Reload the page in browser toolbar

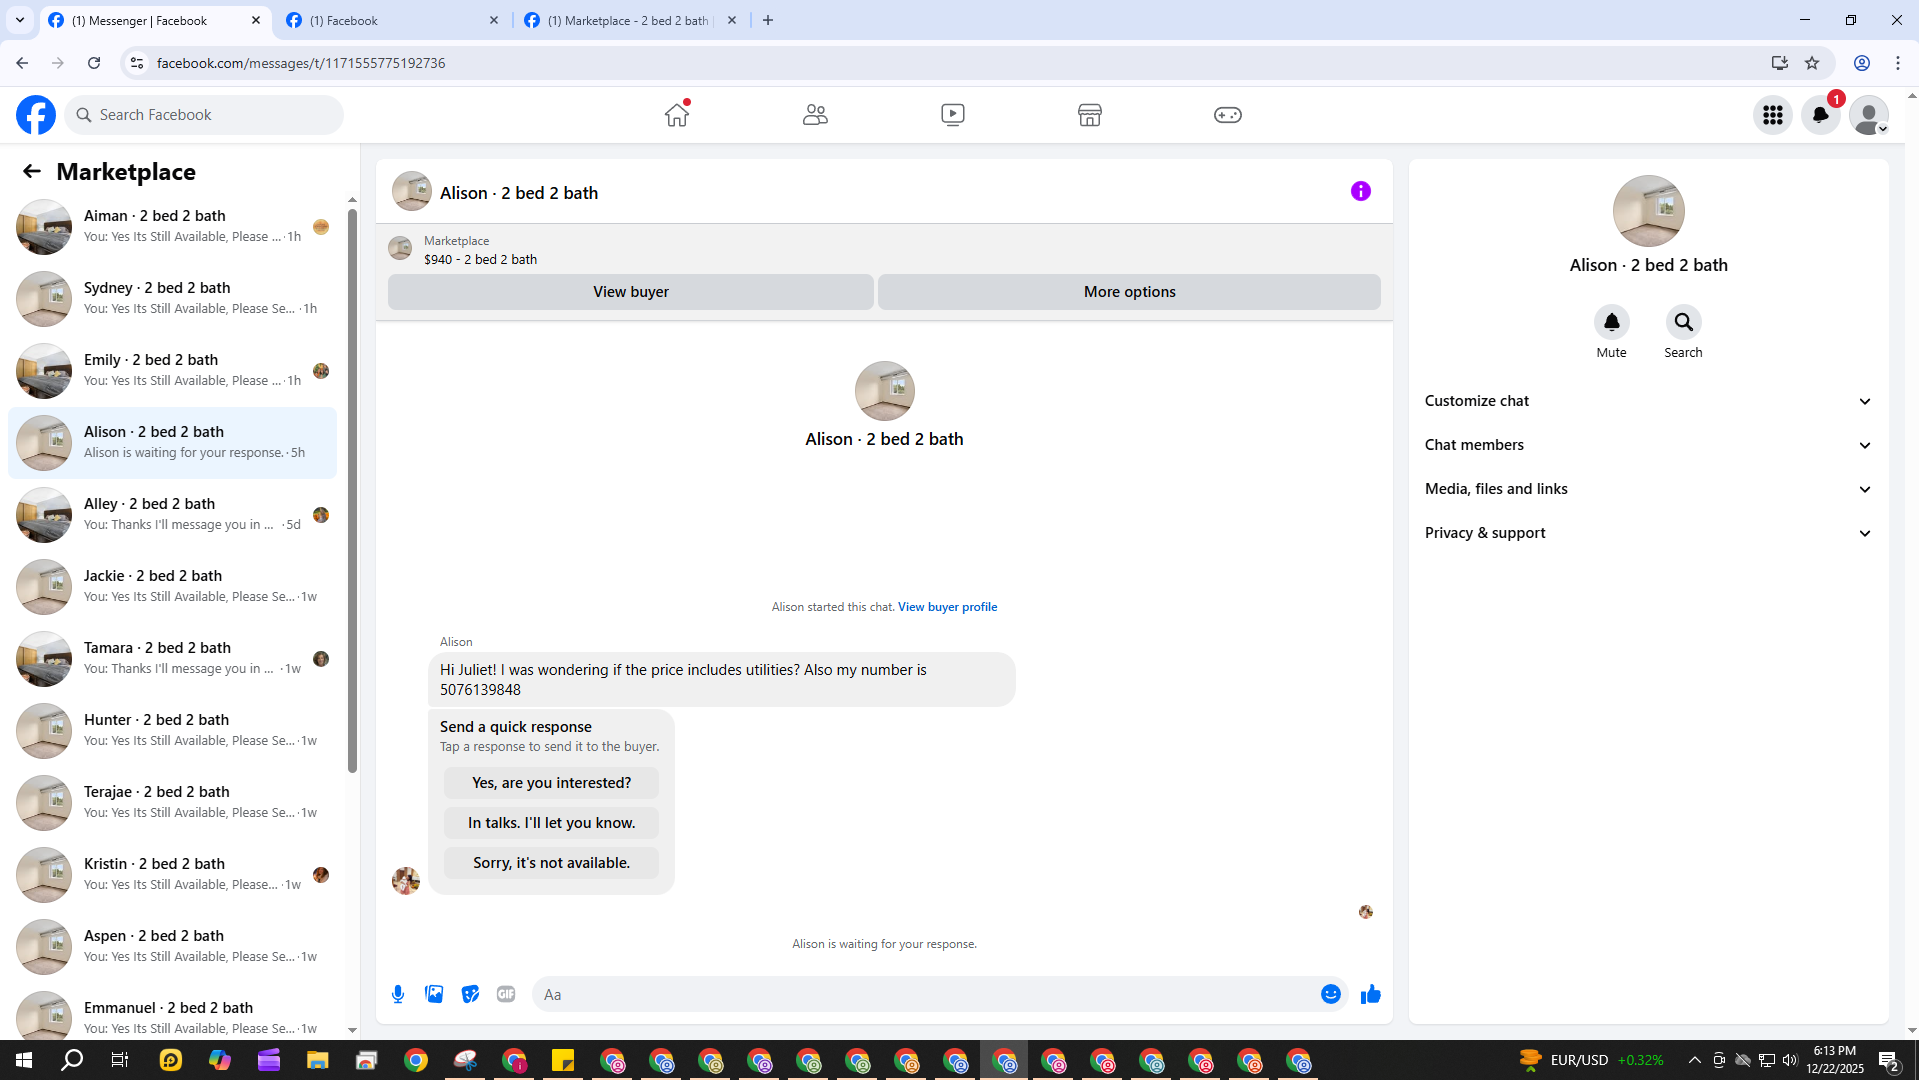[x=94, y=63]
